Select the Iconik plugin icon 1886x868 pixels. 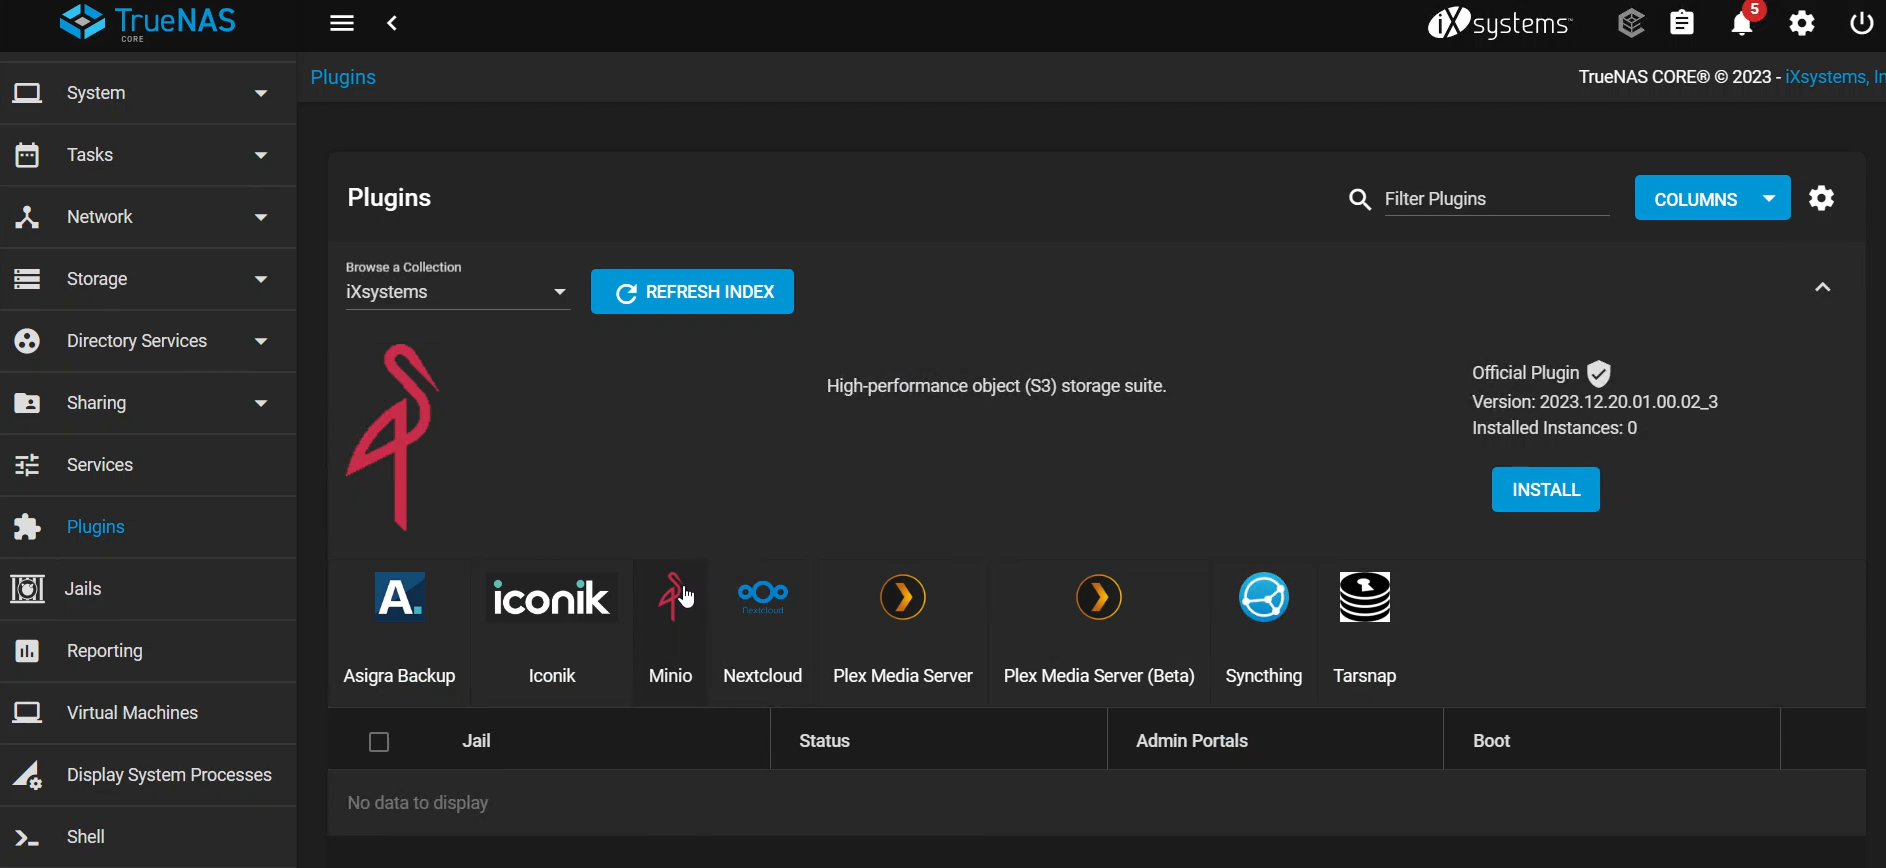click(x=551, y=598)
